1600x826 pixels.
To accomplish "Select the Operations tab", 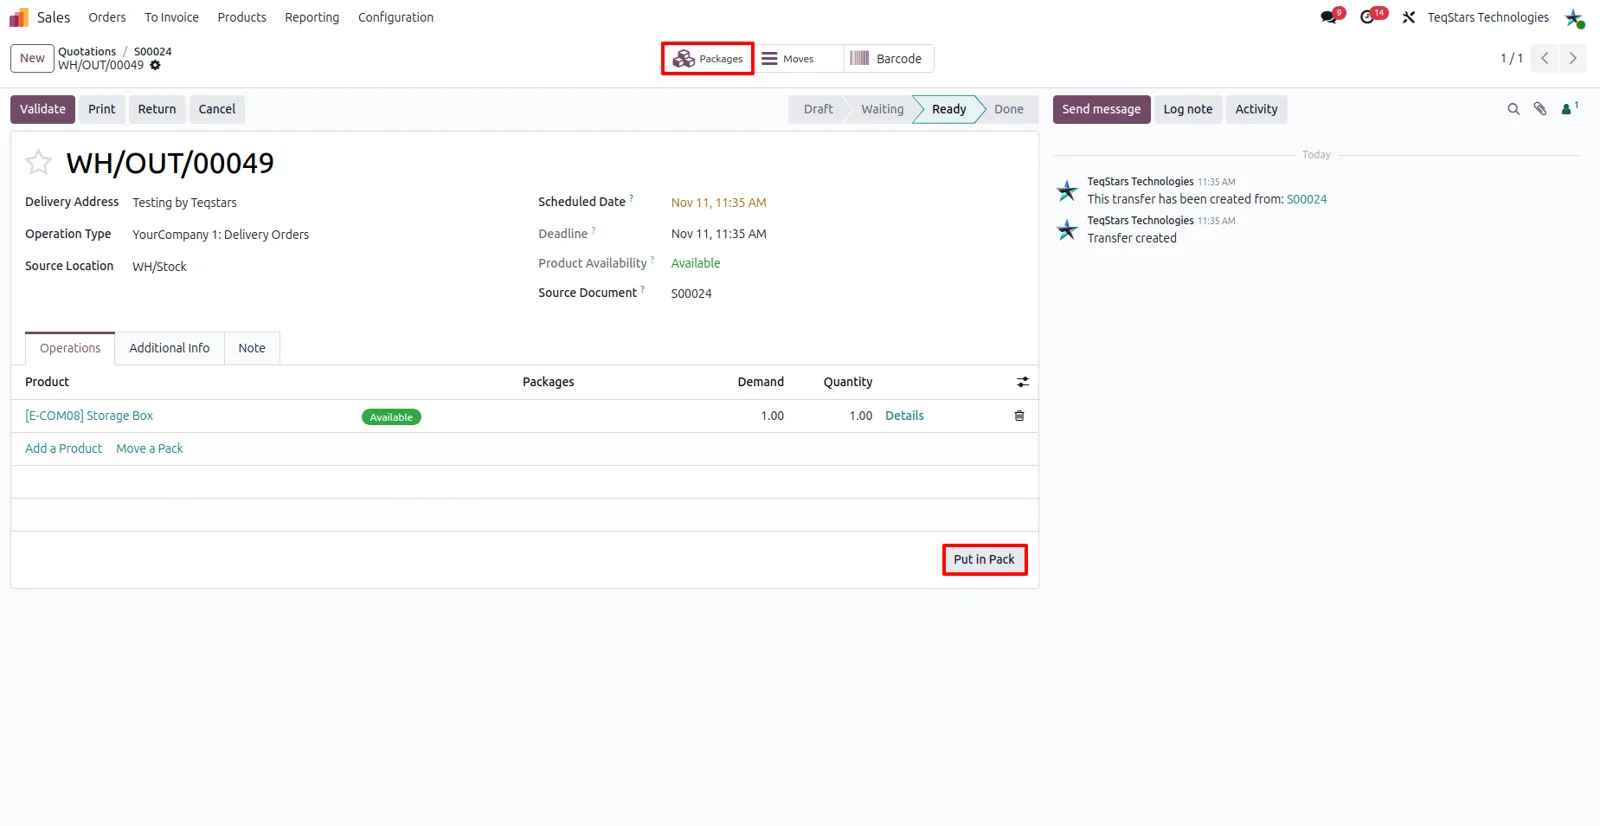I will [70, 348].
